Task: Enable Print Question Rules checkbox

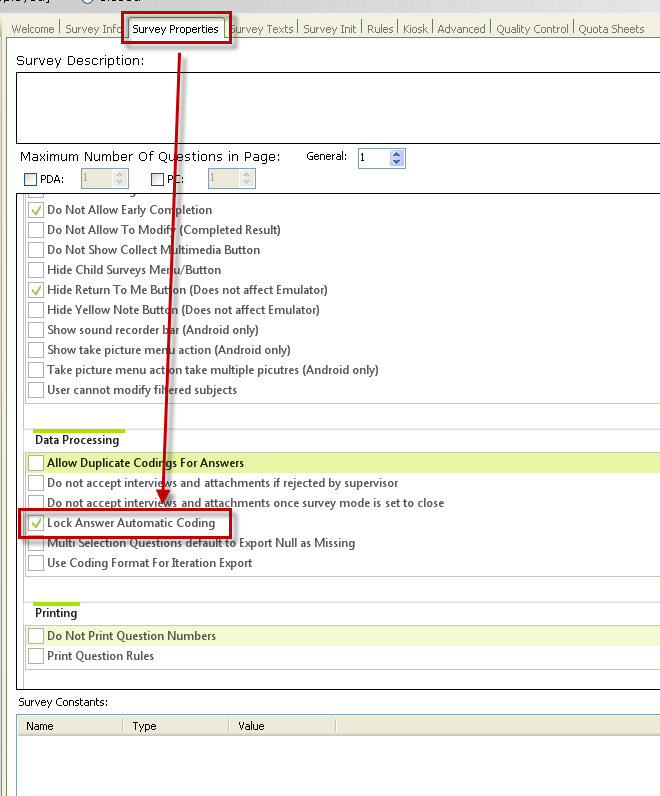Action: 36,656
